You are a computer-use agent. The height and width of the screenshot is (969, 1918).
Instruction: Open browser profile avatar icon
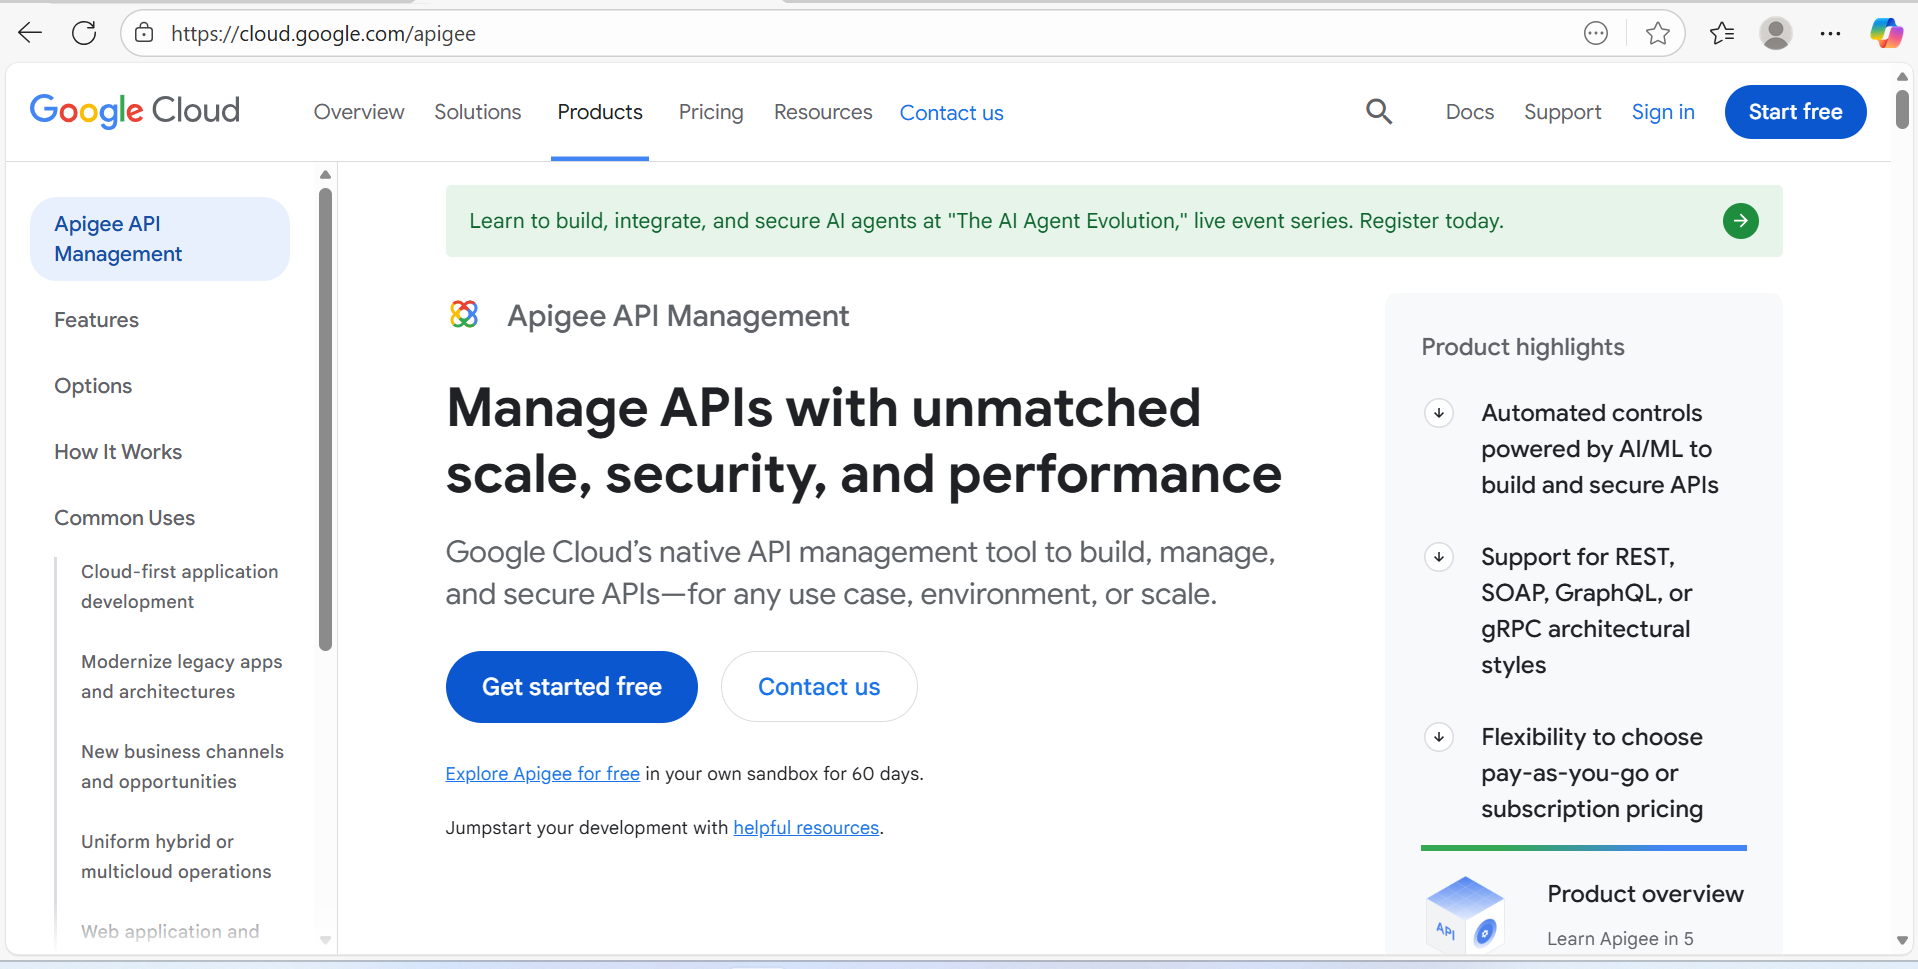click(1775, 33)
